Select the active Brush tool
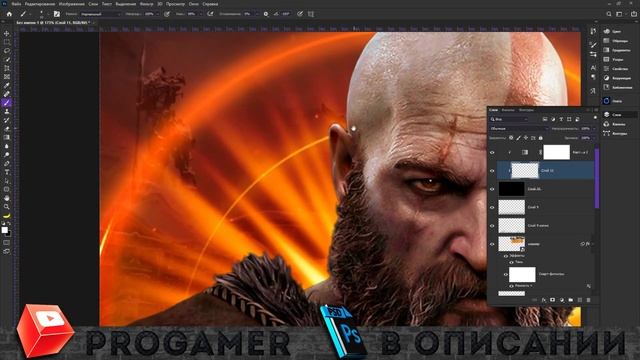Screen dimensions: 640x360 tap(7, 102)
